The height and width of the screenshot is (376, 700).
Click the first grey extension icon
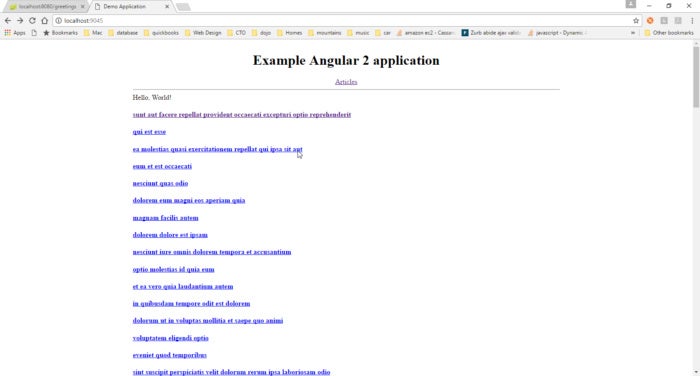coord(664,21)
